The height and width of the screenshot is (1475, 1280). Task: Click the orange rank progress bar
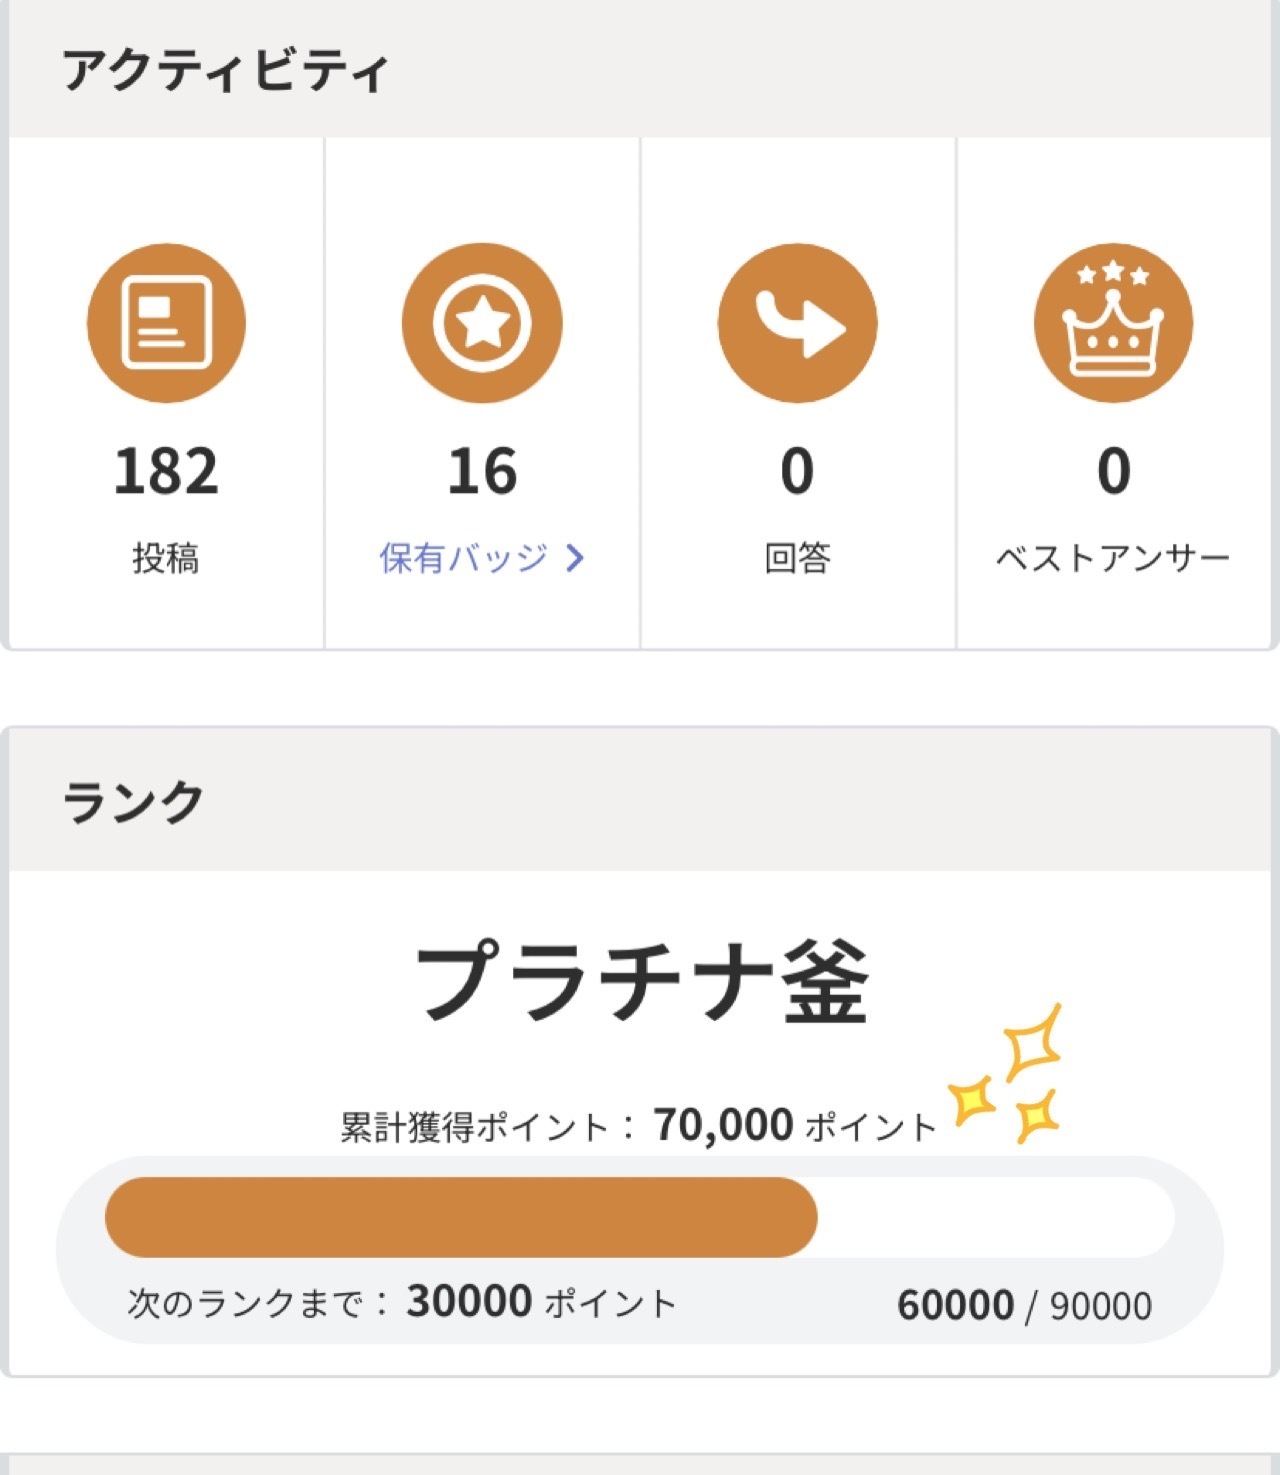(461, 1217)
